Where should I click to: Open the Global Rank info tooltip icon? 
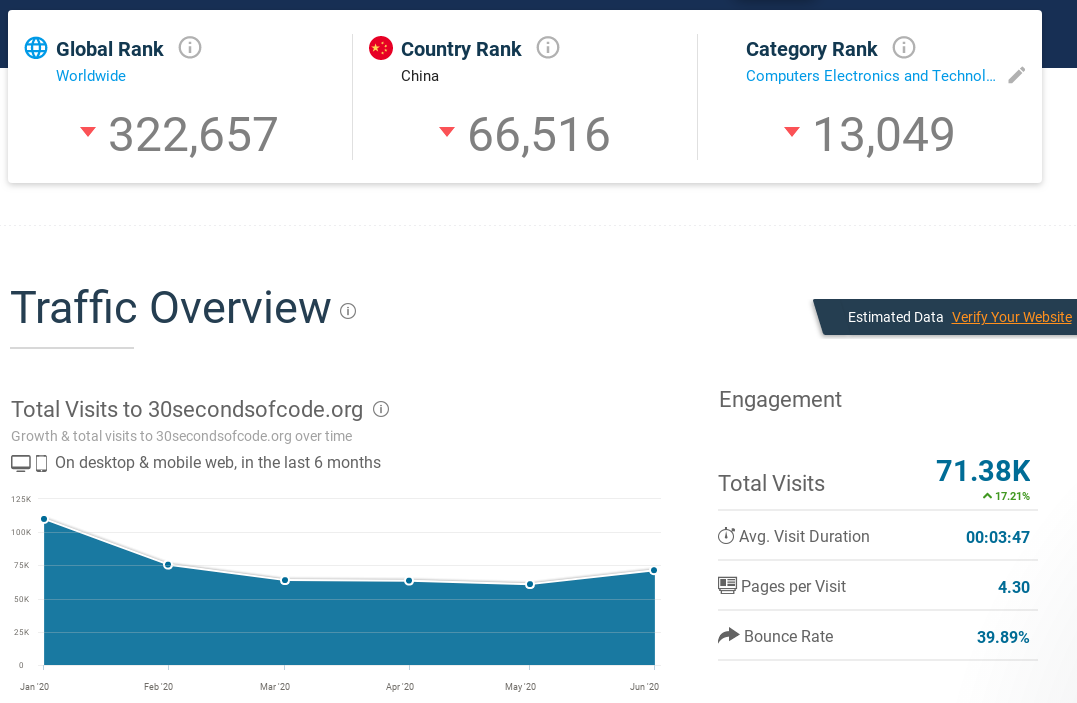point(190,47)
